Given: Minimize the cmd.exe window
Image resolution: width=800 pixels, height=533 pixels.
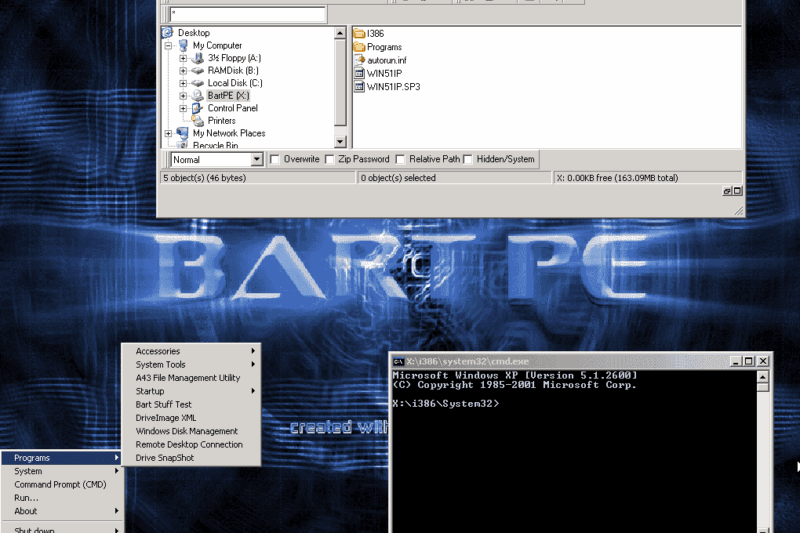Looking at the screenshot, I should 735,361.
